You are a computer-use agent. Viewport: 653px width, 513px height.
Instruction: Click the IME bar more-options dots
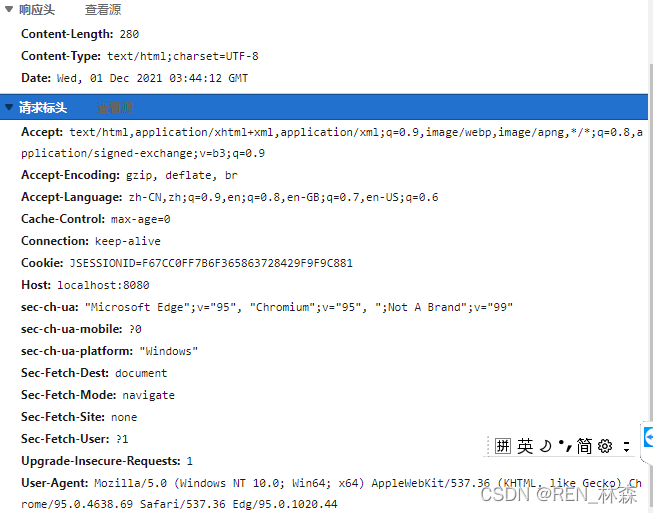(x=626, y=446)
